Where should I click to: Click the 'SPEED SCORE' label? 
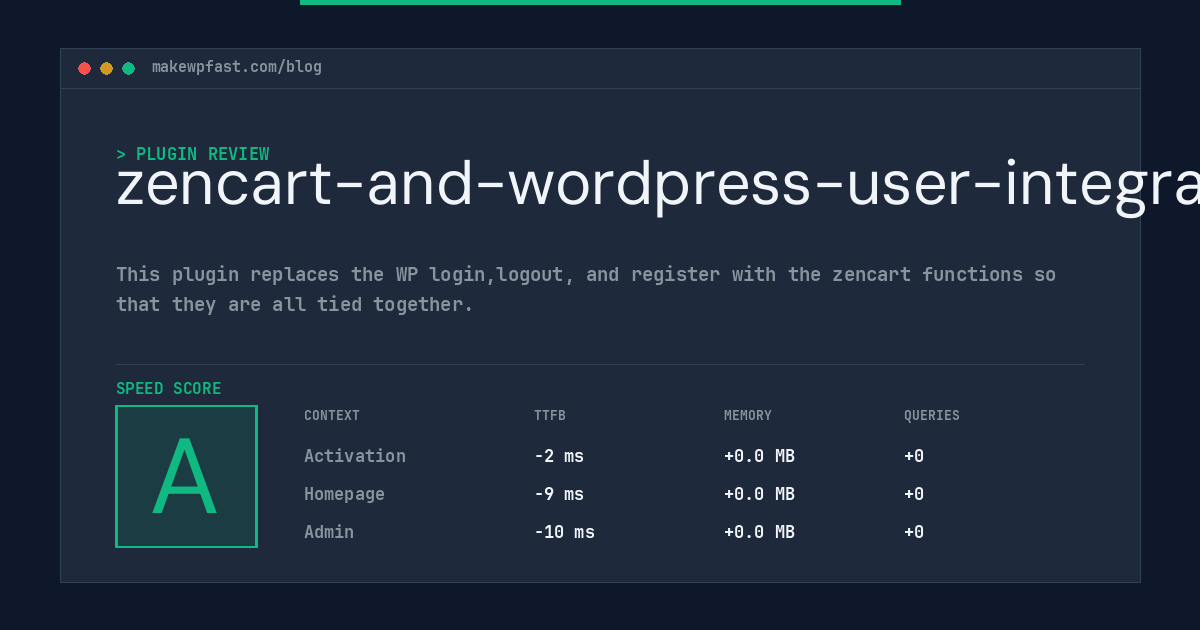(x=169, y=388)
